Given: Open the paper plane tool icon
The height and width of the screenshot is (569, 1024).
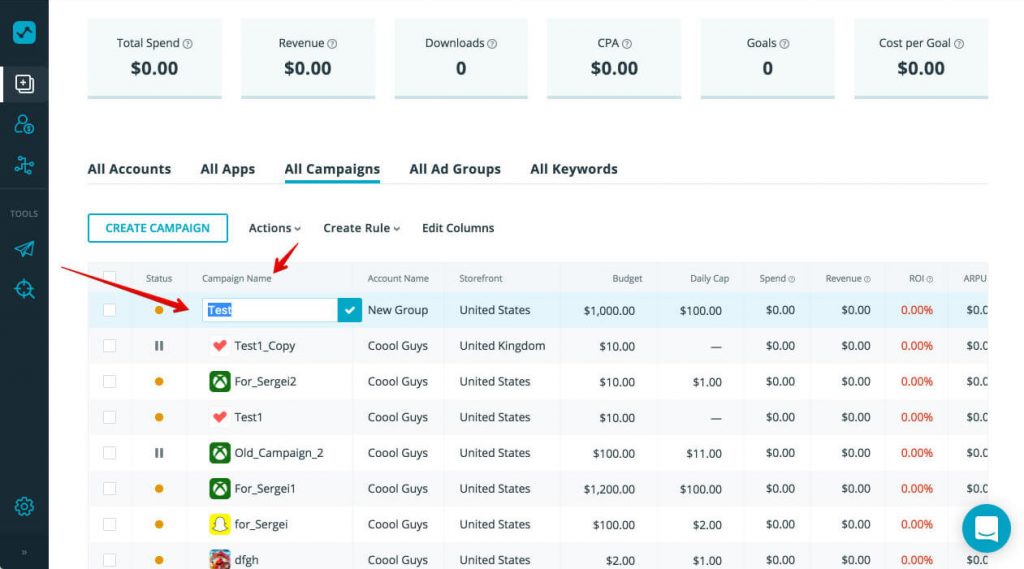Looking at the screenshot, I should [x=24, y=249].
